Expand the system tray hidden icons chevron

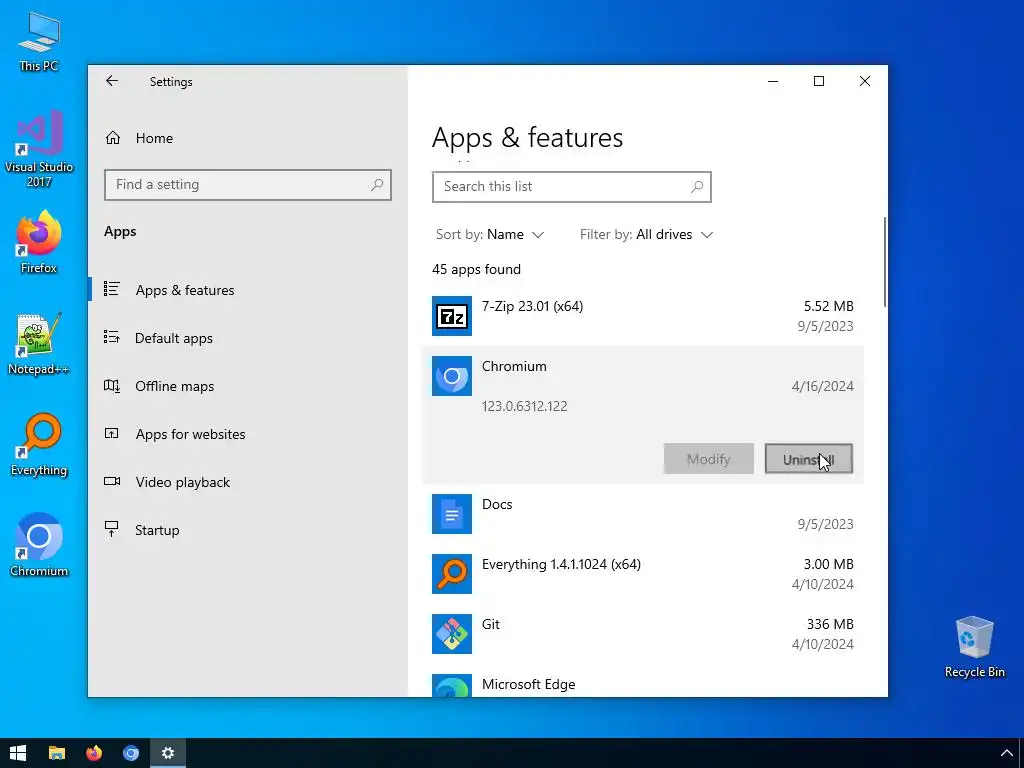tap(1006, 754)
